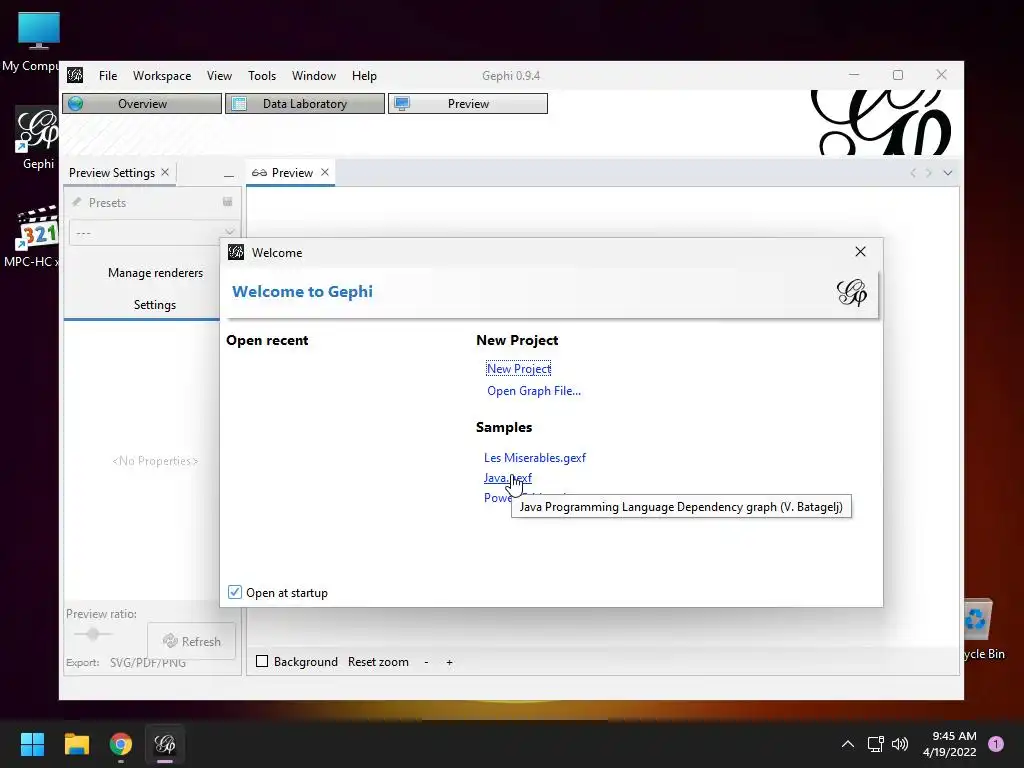
Task: Adjust the Preview ratio slider
Action: click(x=93, y=633)
